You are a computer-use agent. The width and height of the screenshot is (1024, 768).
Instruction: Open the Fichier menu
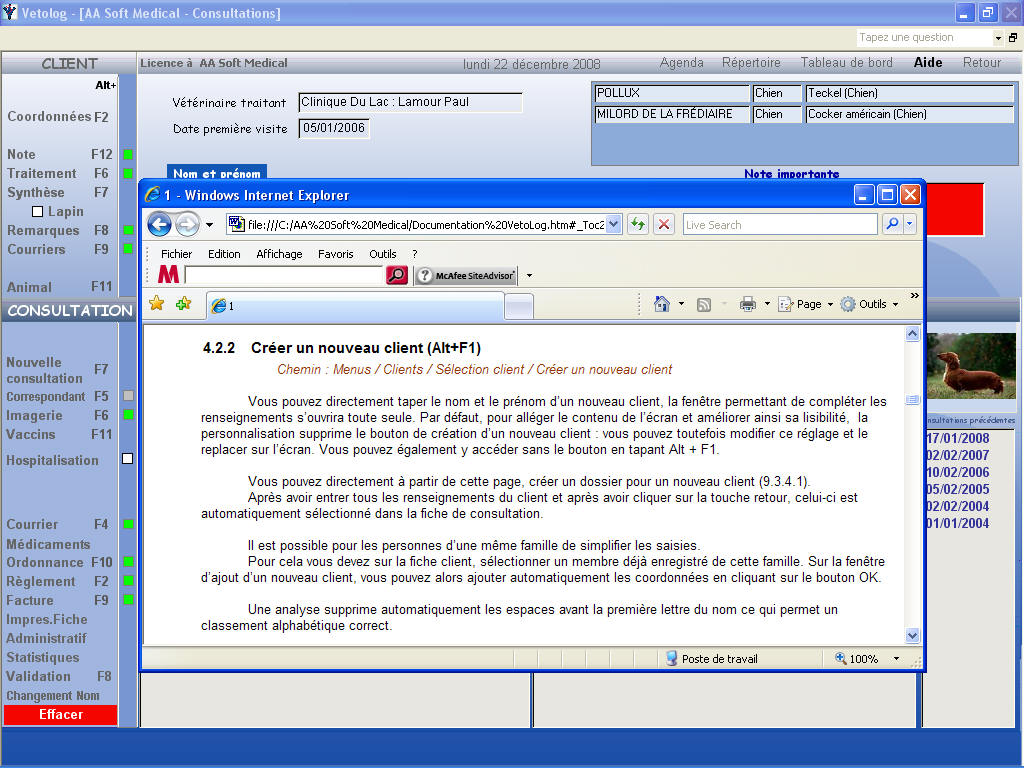pos(176,254)
